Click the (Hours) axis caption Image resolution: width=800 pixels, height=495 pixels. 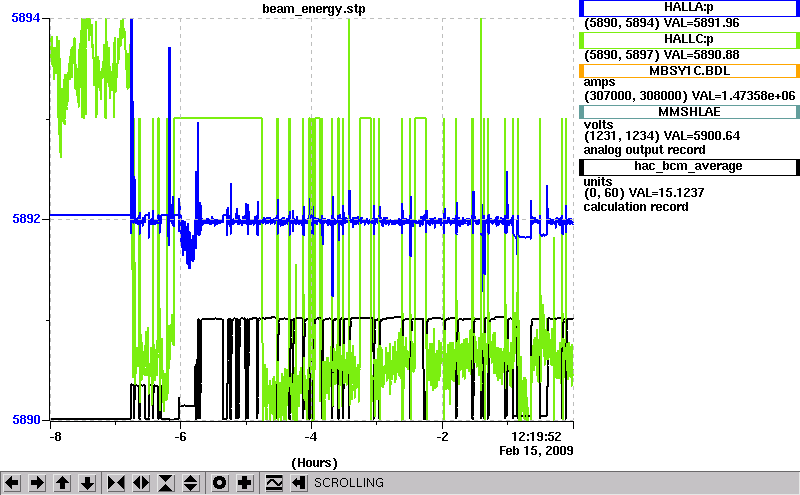pyautogui.click(x=314, y=463)
